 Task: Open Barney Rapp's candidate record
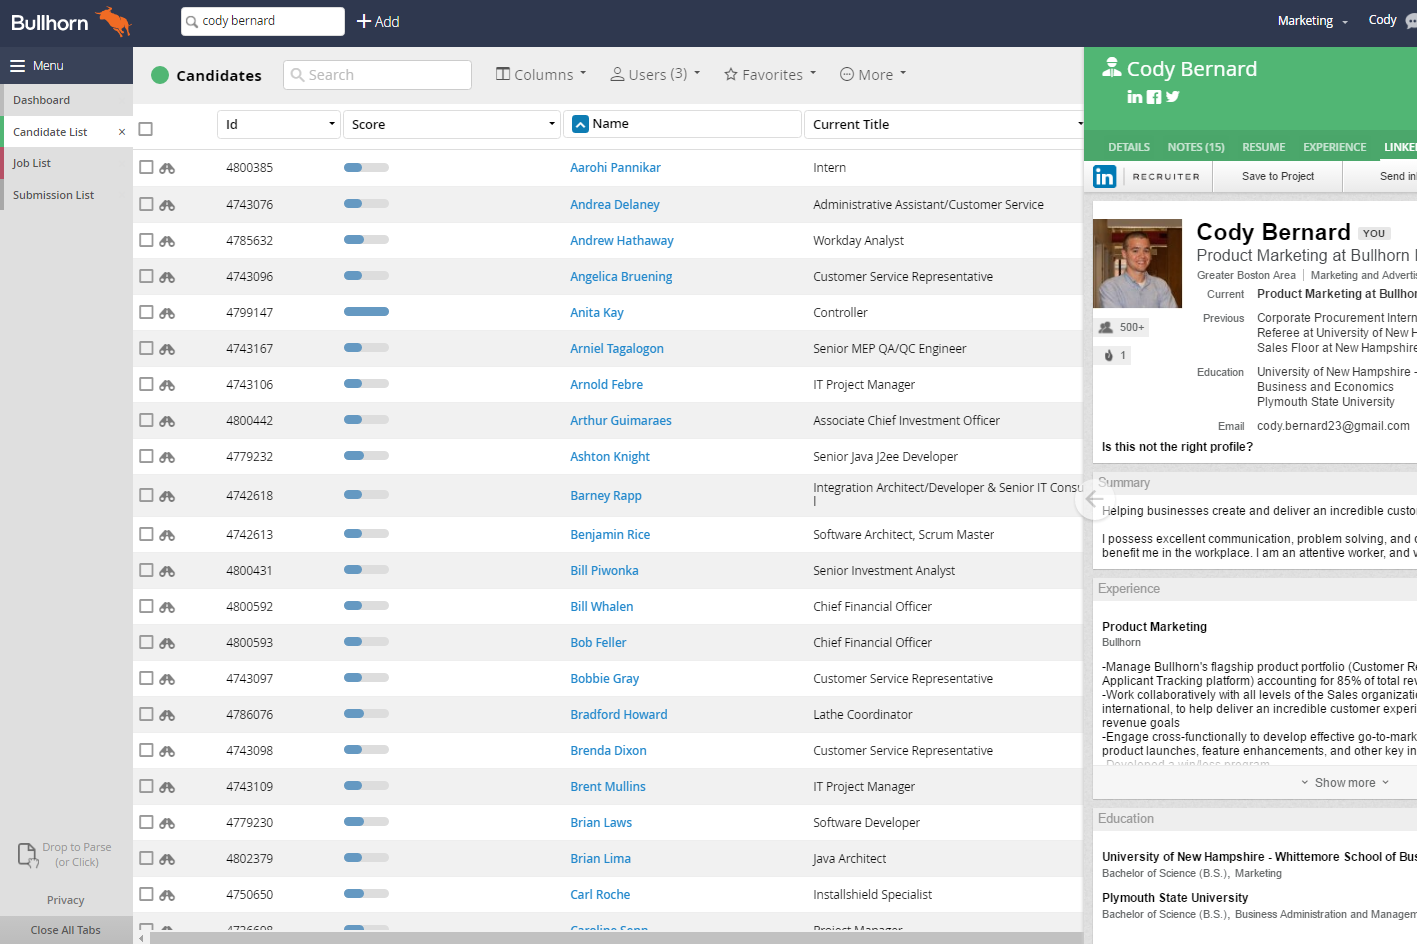pyautogui.click(x=605, y=496)
